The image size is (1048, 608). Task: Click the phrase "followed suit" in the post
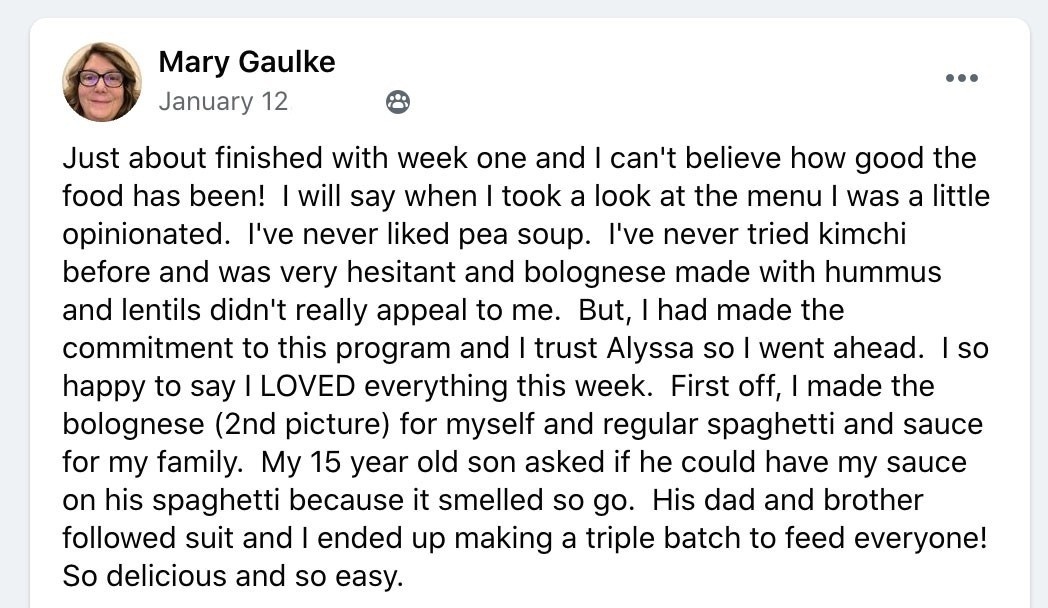149,538
